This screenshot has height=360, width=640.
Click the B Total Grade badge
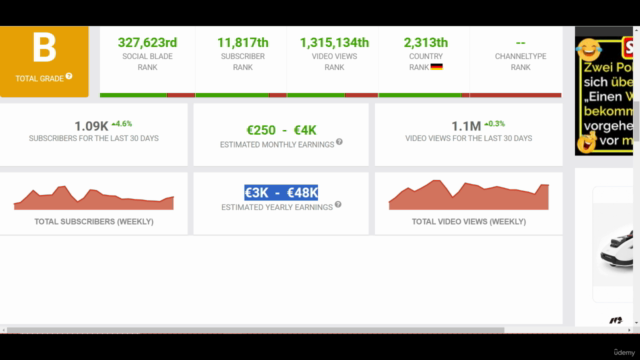tap(44, 62)
